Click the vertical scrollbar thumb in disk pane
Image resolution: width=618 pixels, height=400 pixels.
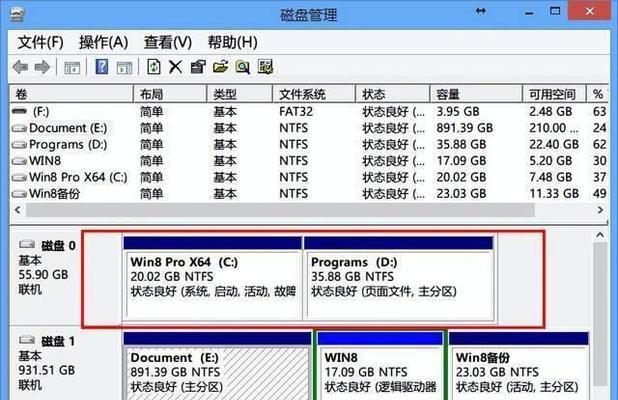click(x=600, y=314)
